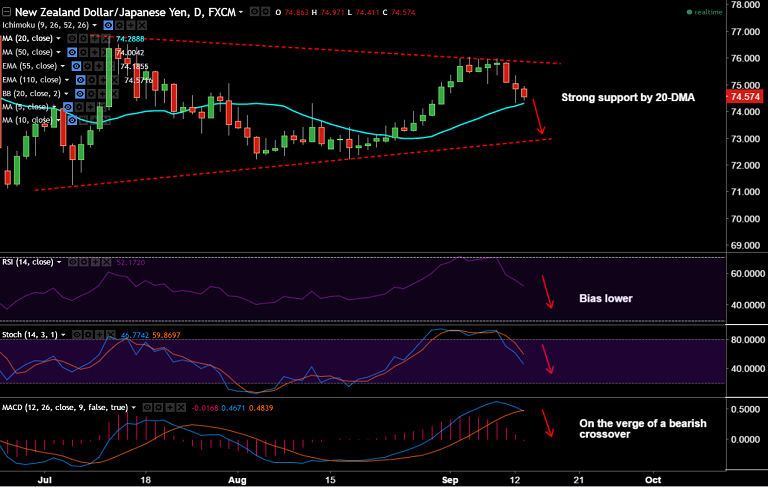Click the plus icon beside EMA (55, close)
The width and height of the screenshot is (768, 487).
pos(99,66)
